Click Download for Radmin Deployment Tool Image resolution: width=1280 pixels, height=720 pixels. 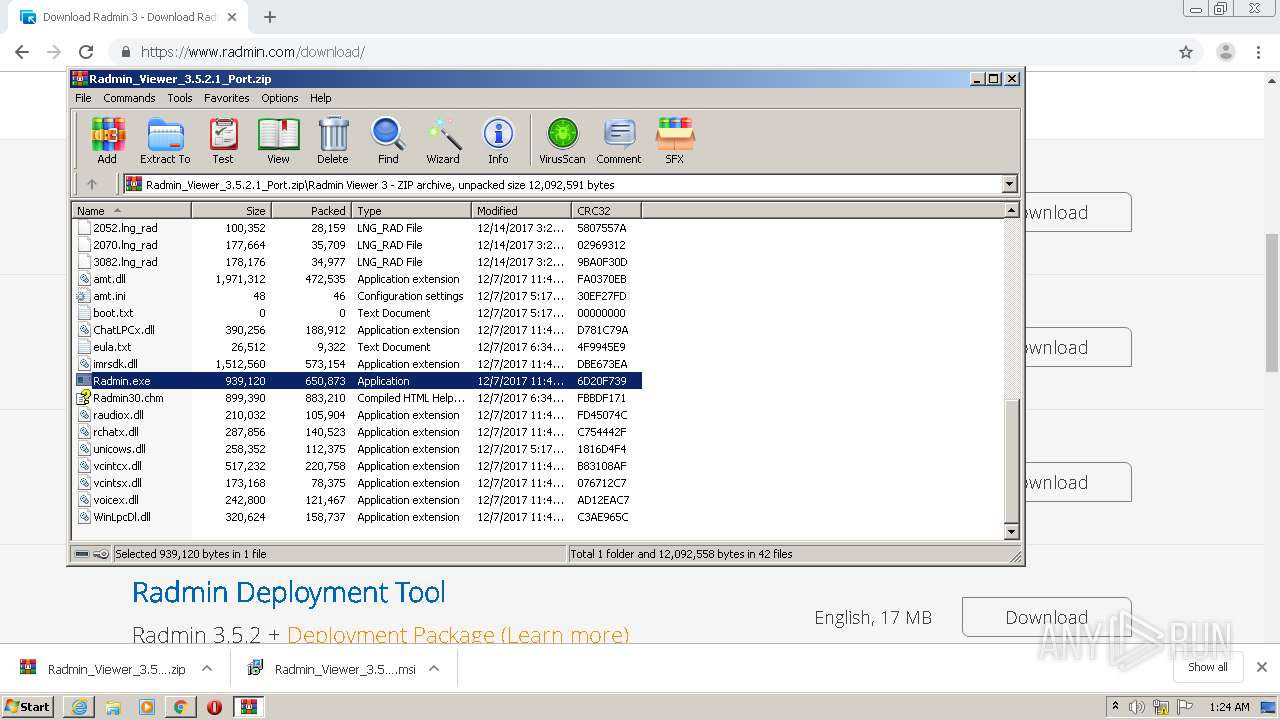[1047, 617]
